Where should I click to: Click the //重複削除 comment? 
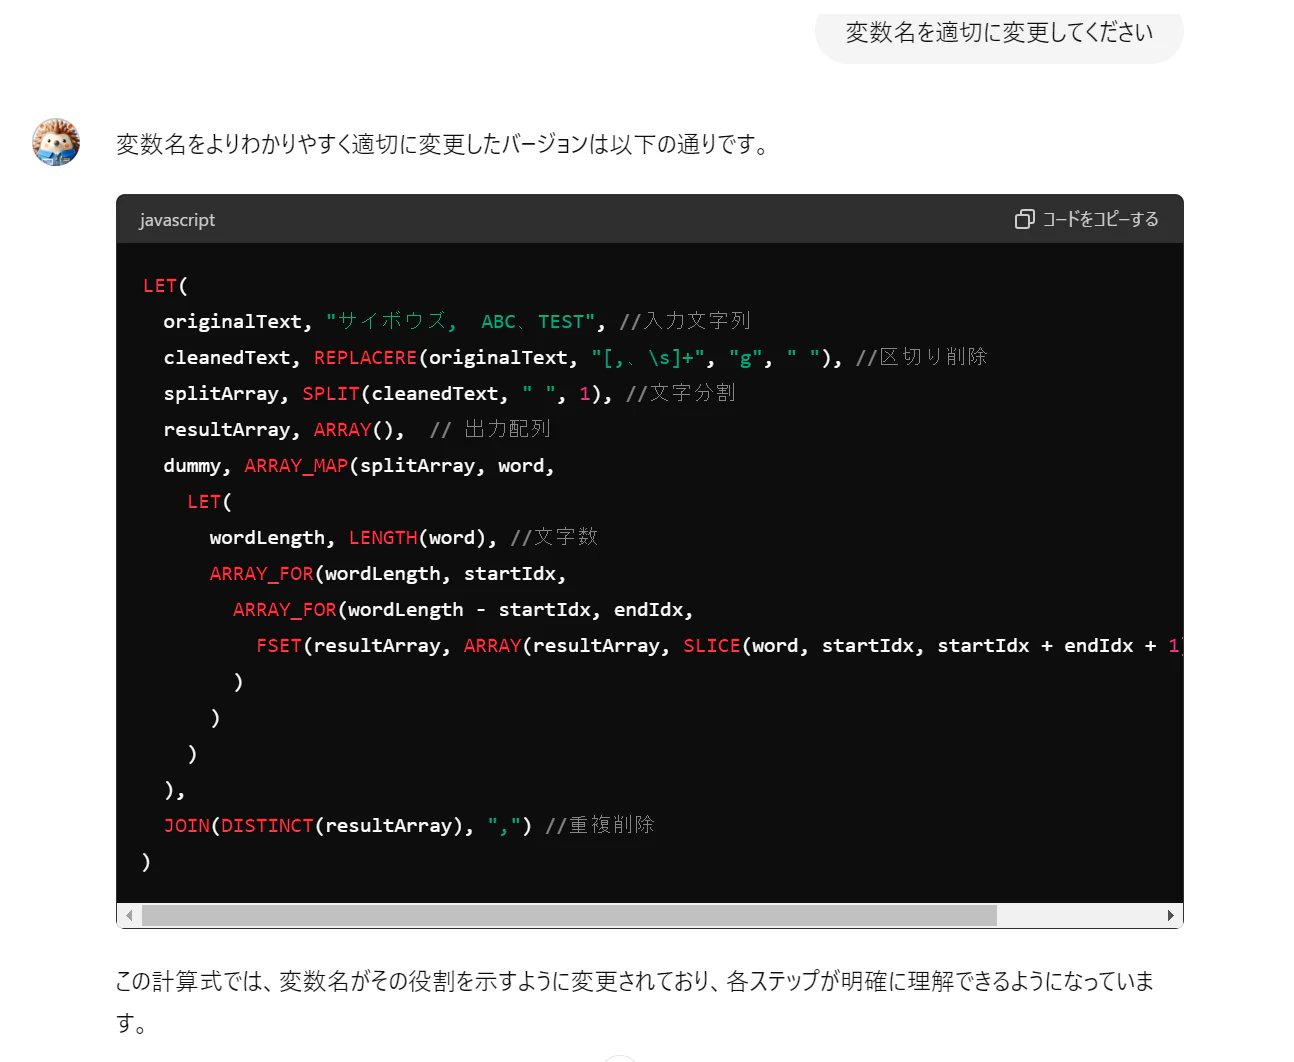coord(600,825)
